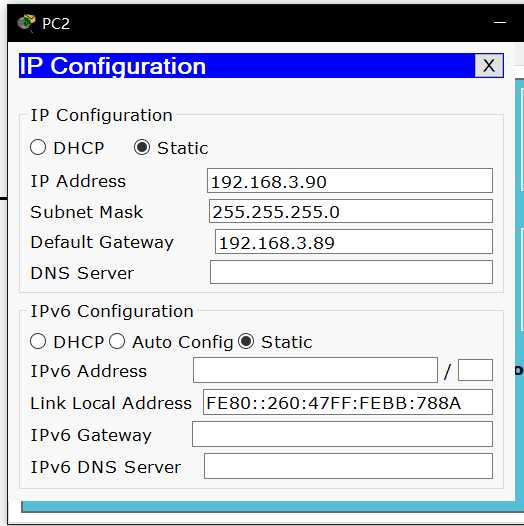The height and width of the screenshot is (526, 524).
Task: Click the IPv6 Gateway input field
Action: coord(342,434)
